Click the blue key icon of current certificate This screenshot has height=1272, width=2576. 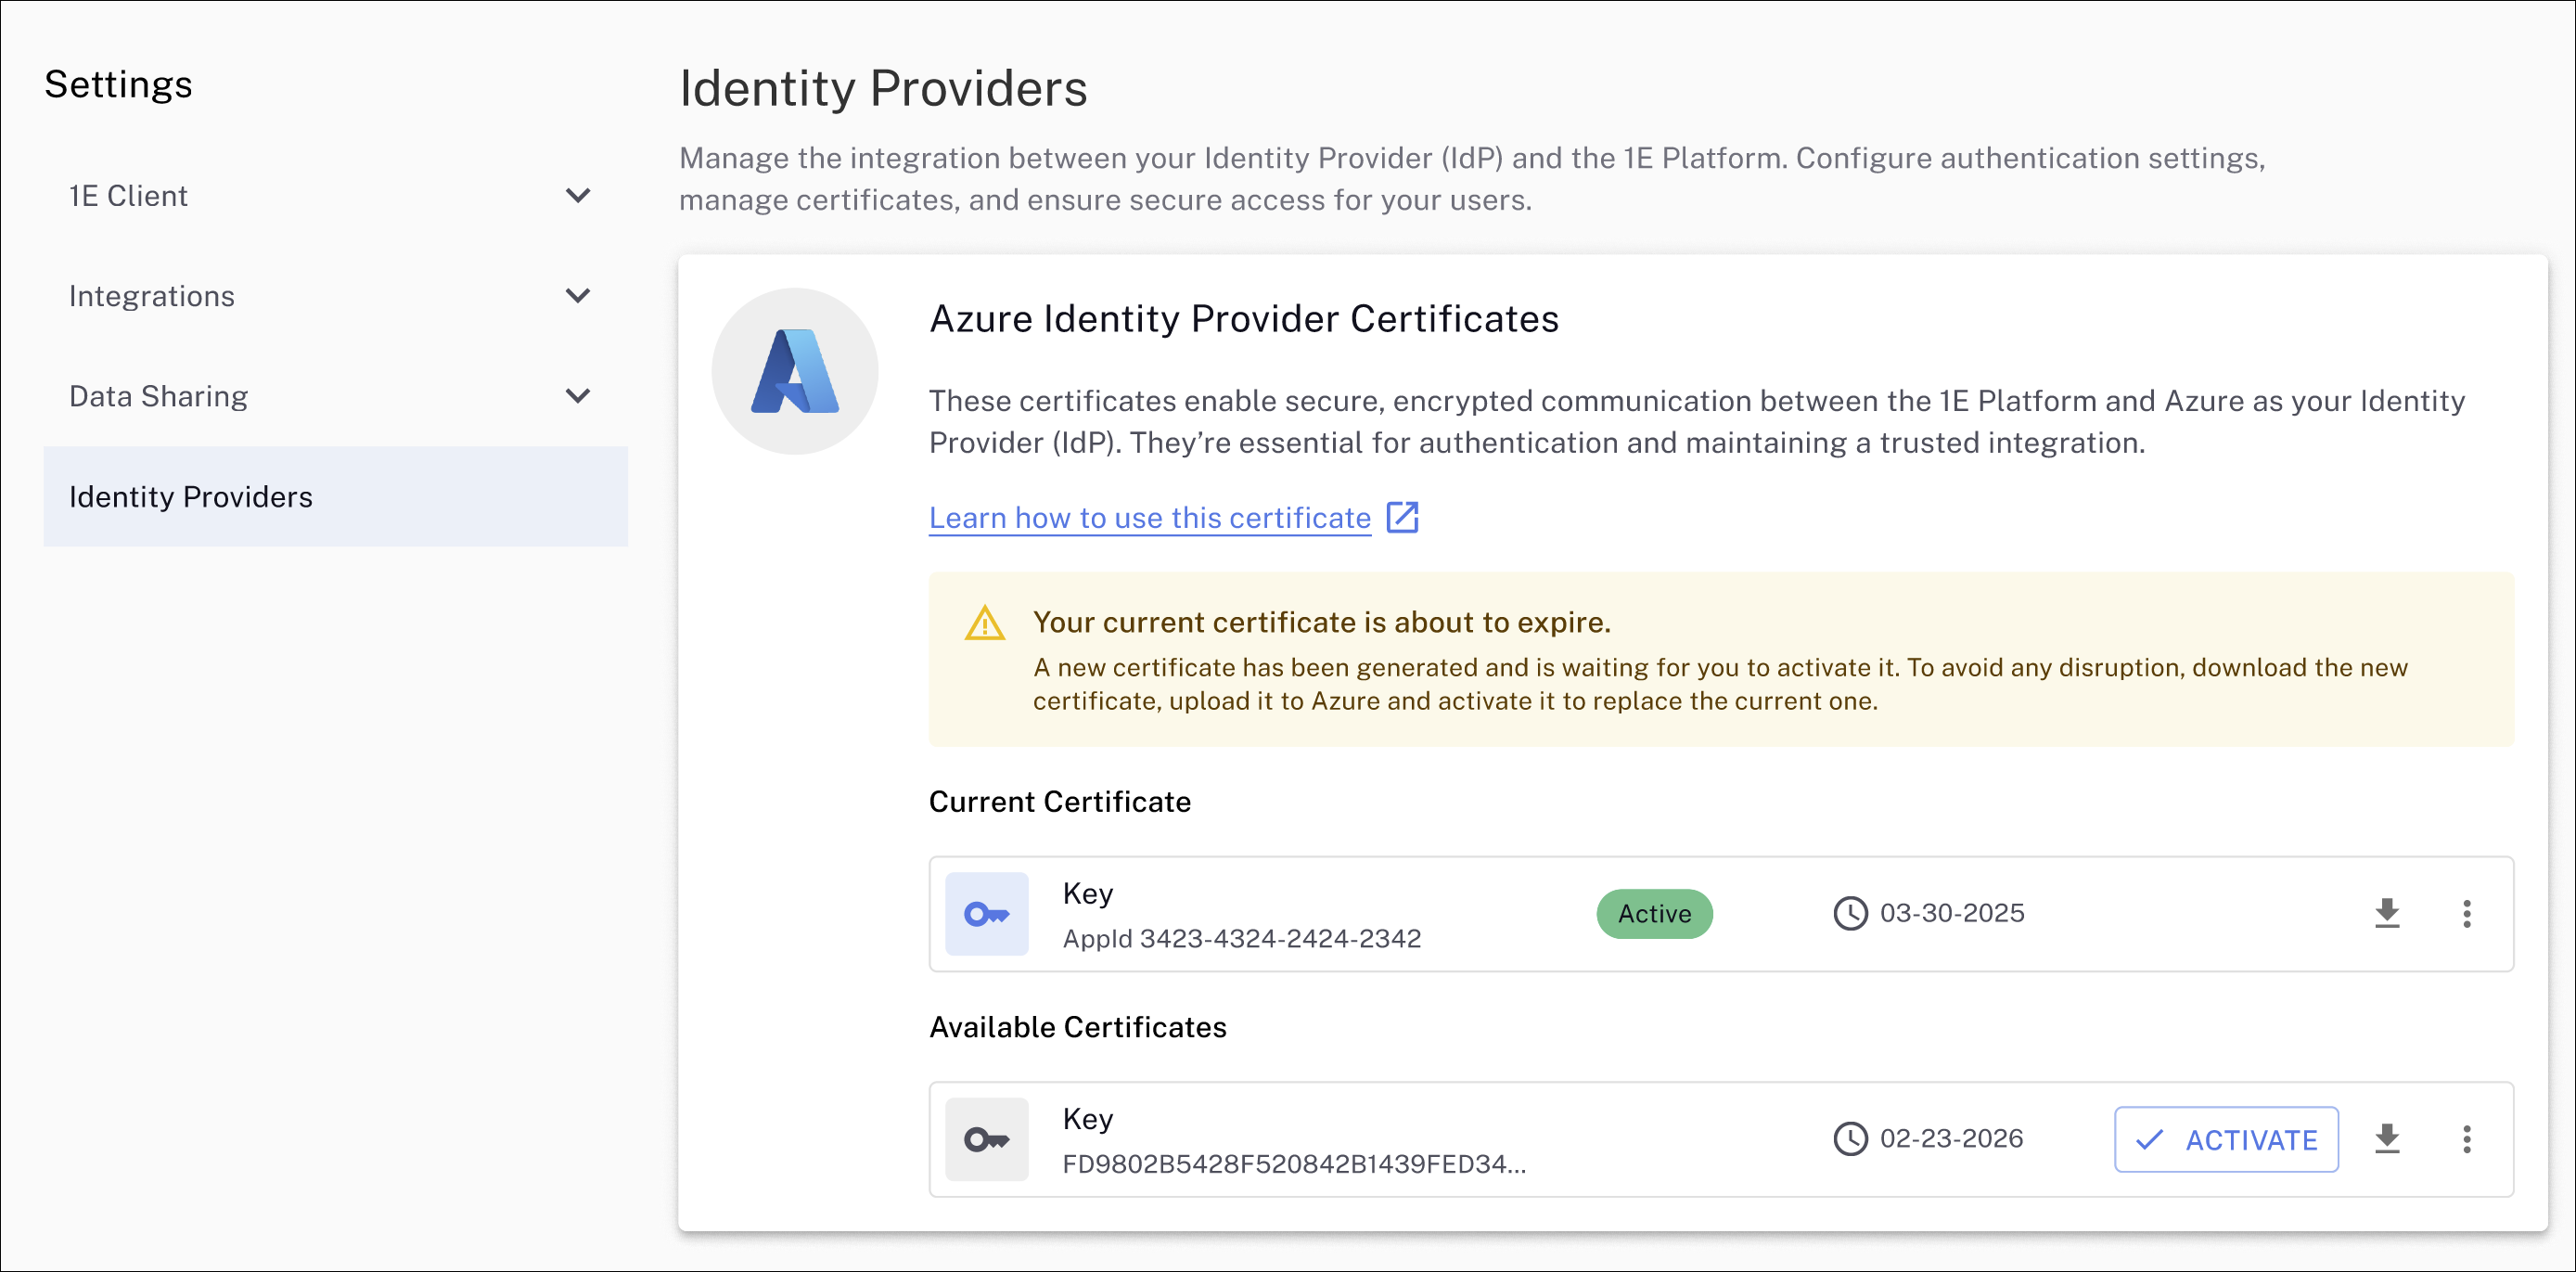pyautogui.click(x=986, y=914)
